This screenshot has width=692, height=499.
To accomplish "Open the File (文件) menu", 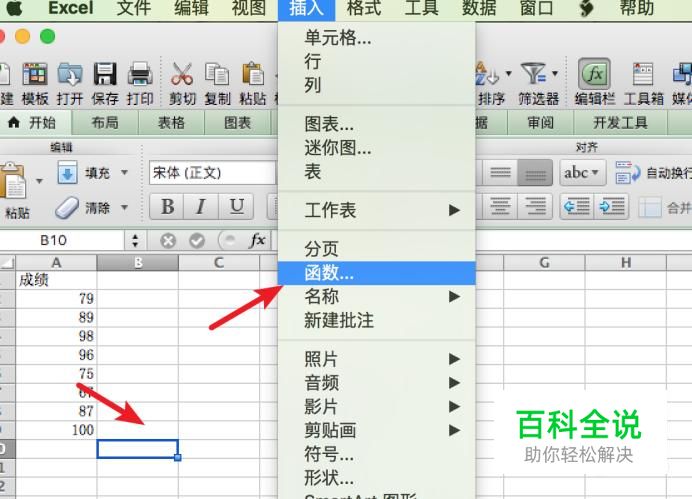I will pos(134,8).
